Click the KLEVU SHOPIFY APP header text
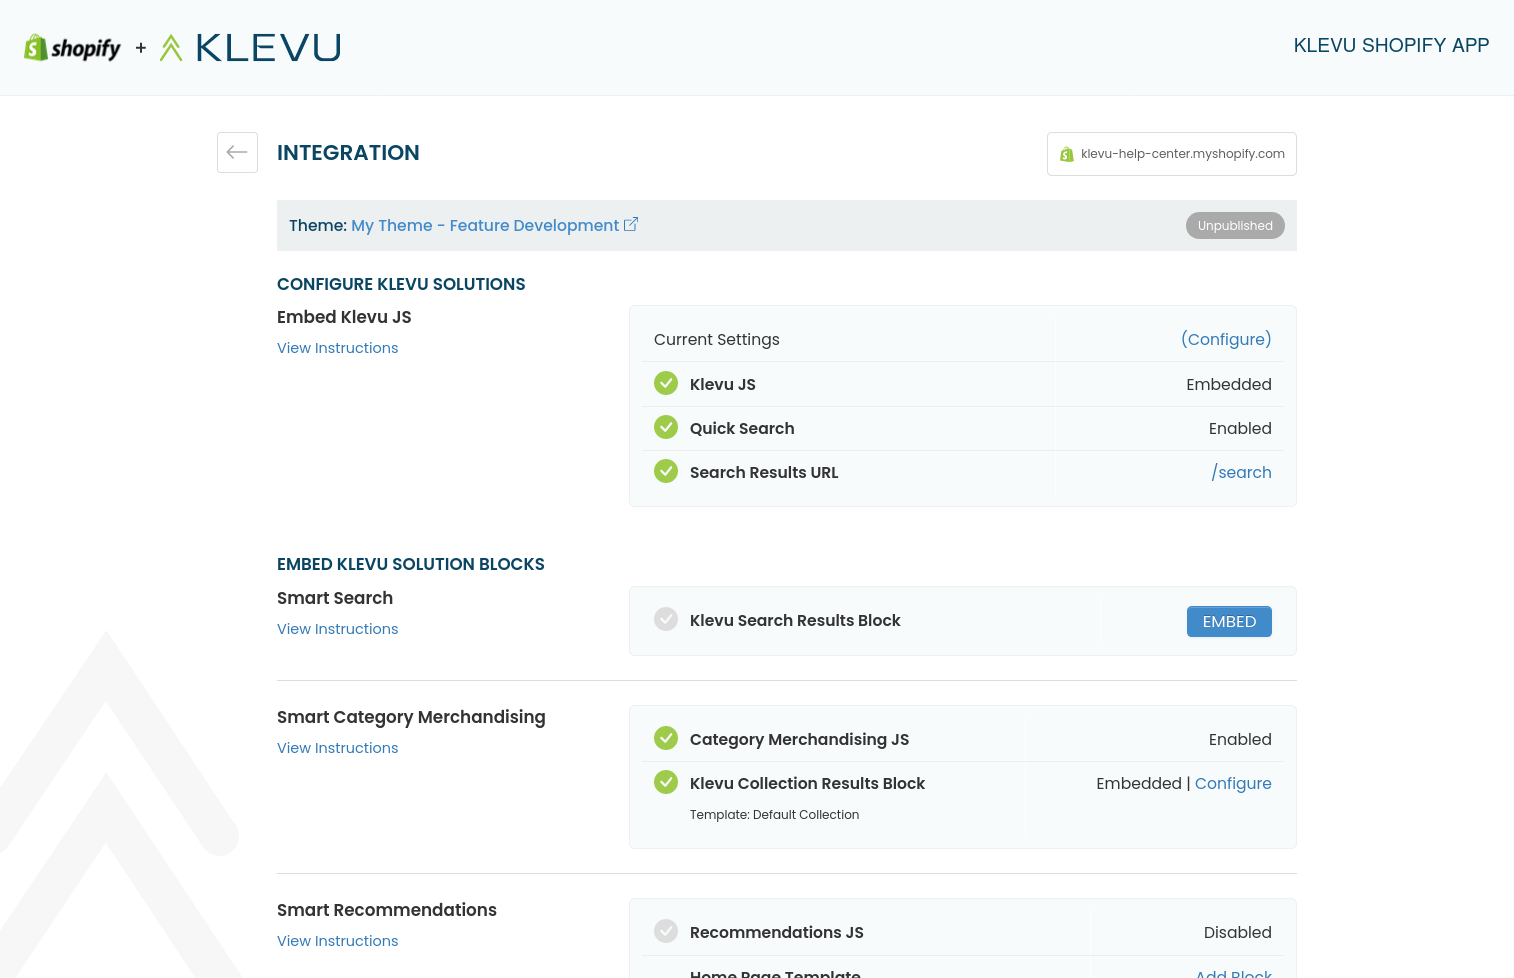 [x=1391, y=45]
